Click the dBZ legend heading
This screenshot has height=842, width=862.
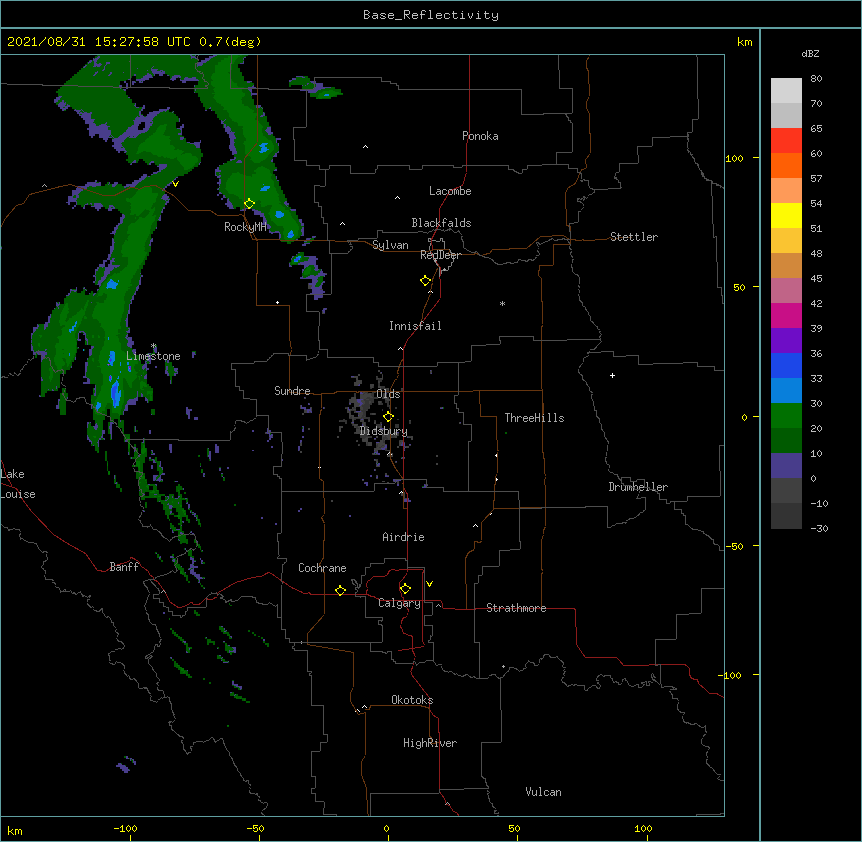(x=810, y=54)
